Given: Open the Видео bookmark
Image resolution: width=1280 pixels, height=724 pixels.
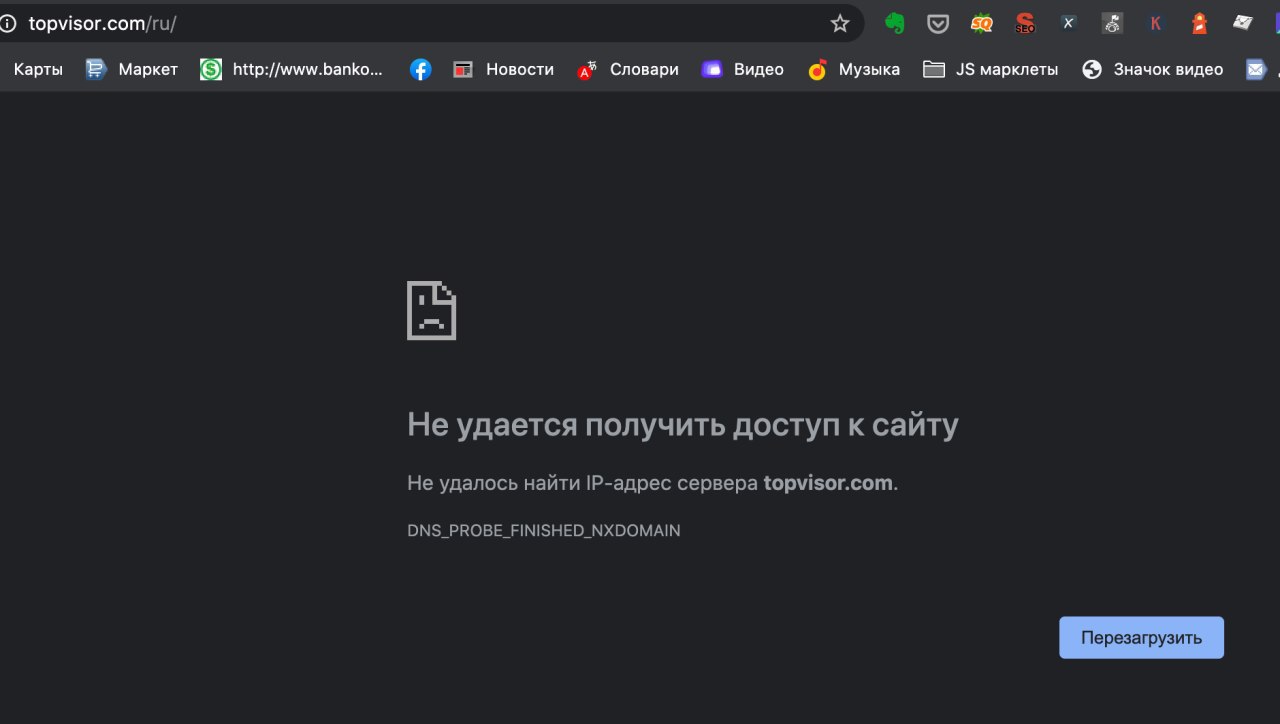Looking at the screenshot, I should (742, 69).
